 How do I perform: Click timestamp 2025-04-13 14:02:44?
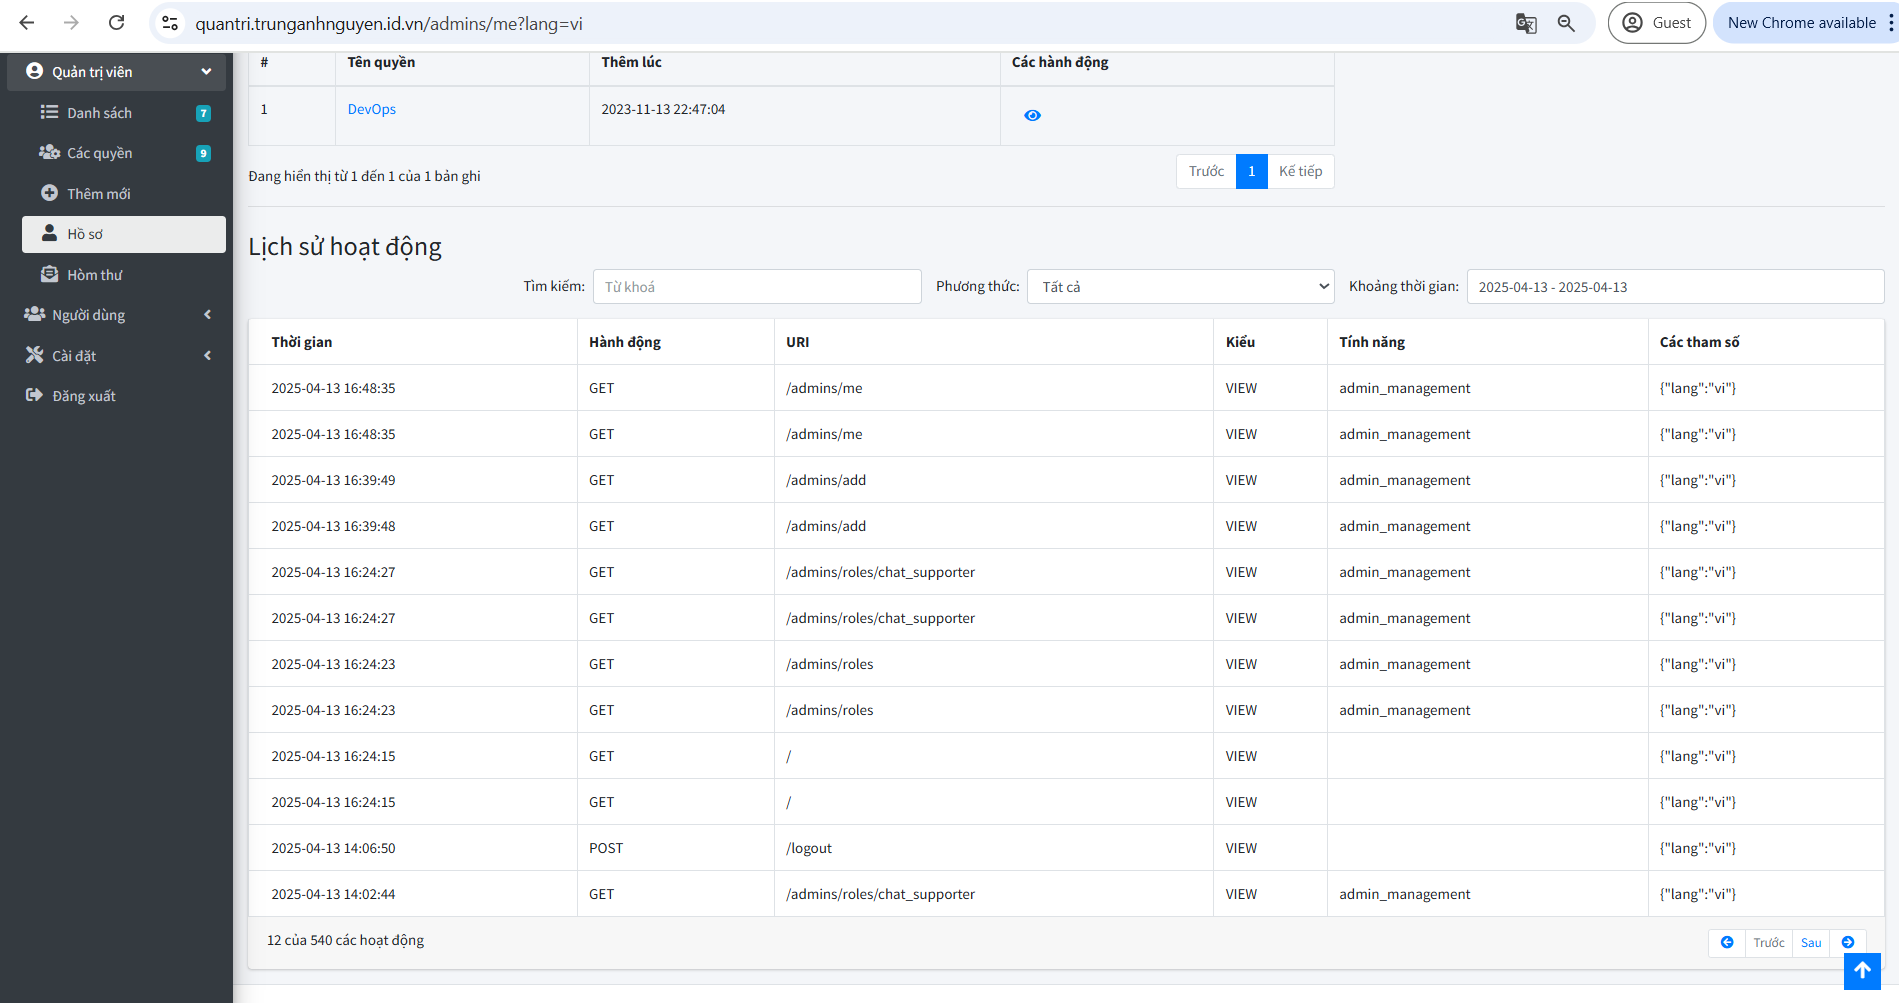point(334,894)
